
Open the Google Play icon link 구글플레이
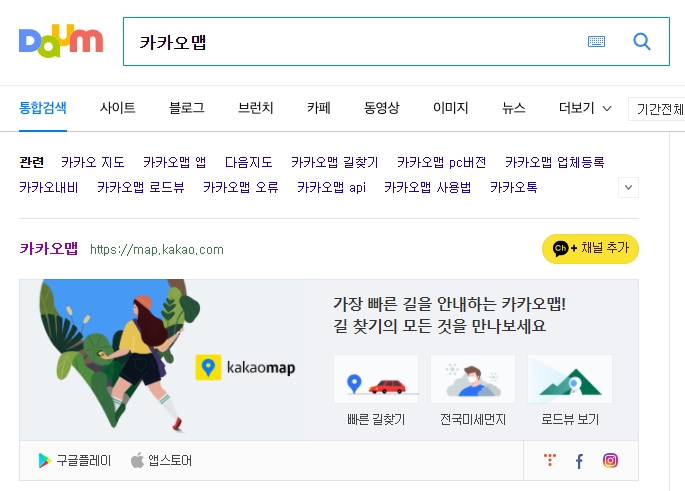75,460
